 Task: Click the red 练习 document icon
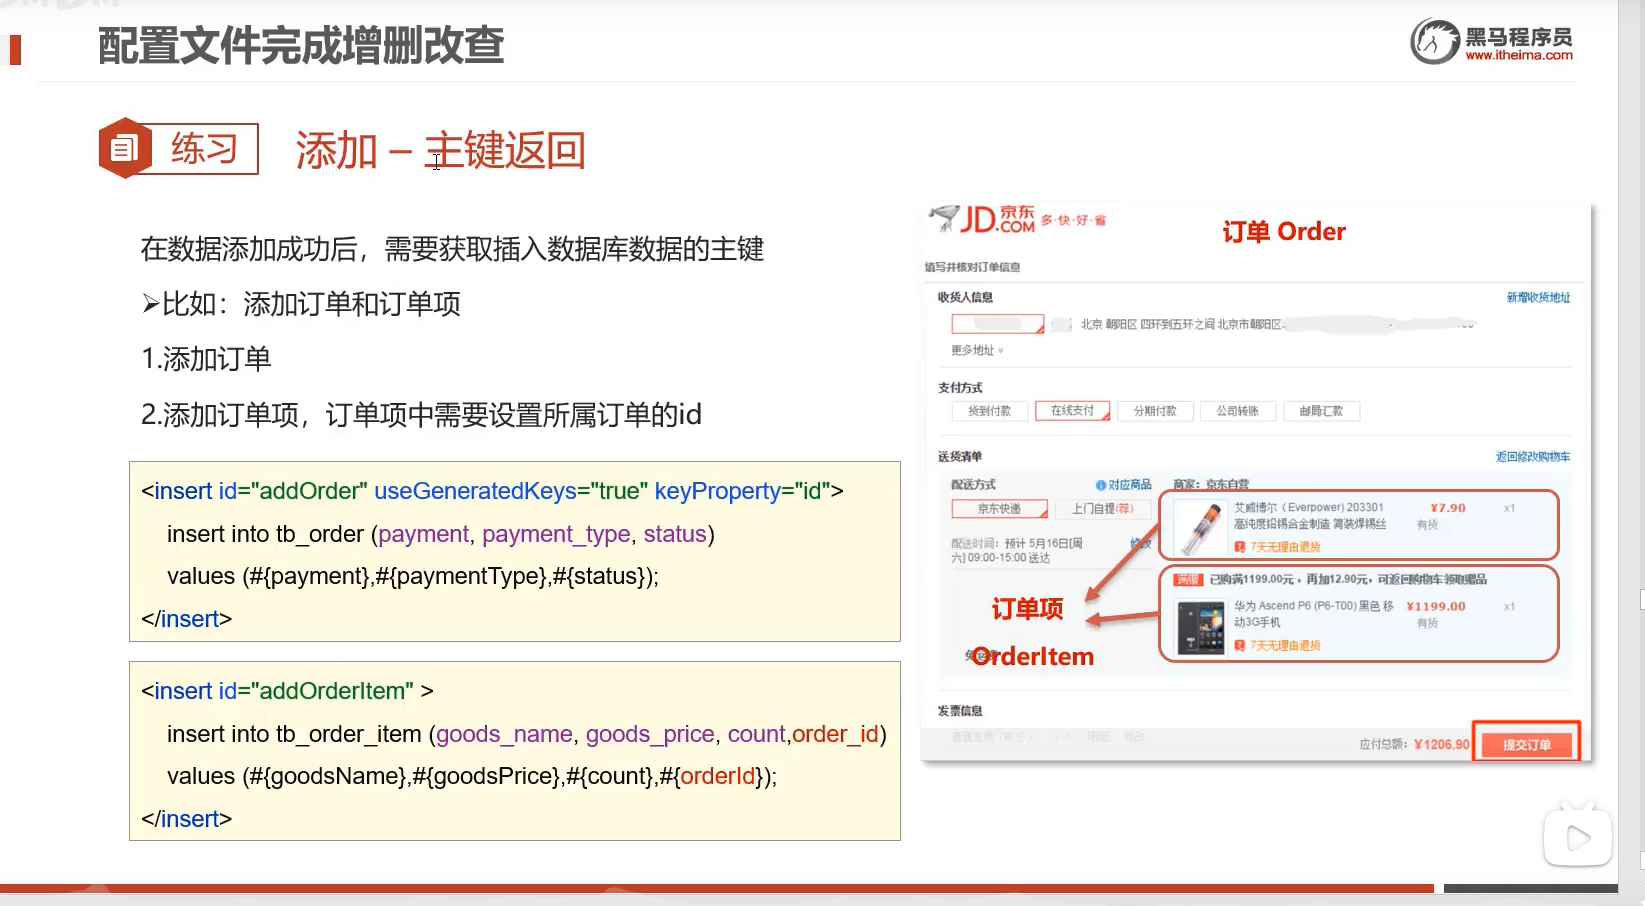tap(125, 149)
